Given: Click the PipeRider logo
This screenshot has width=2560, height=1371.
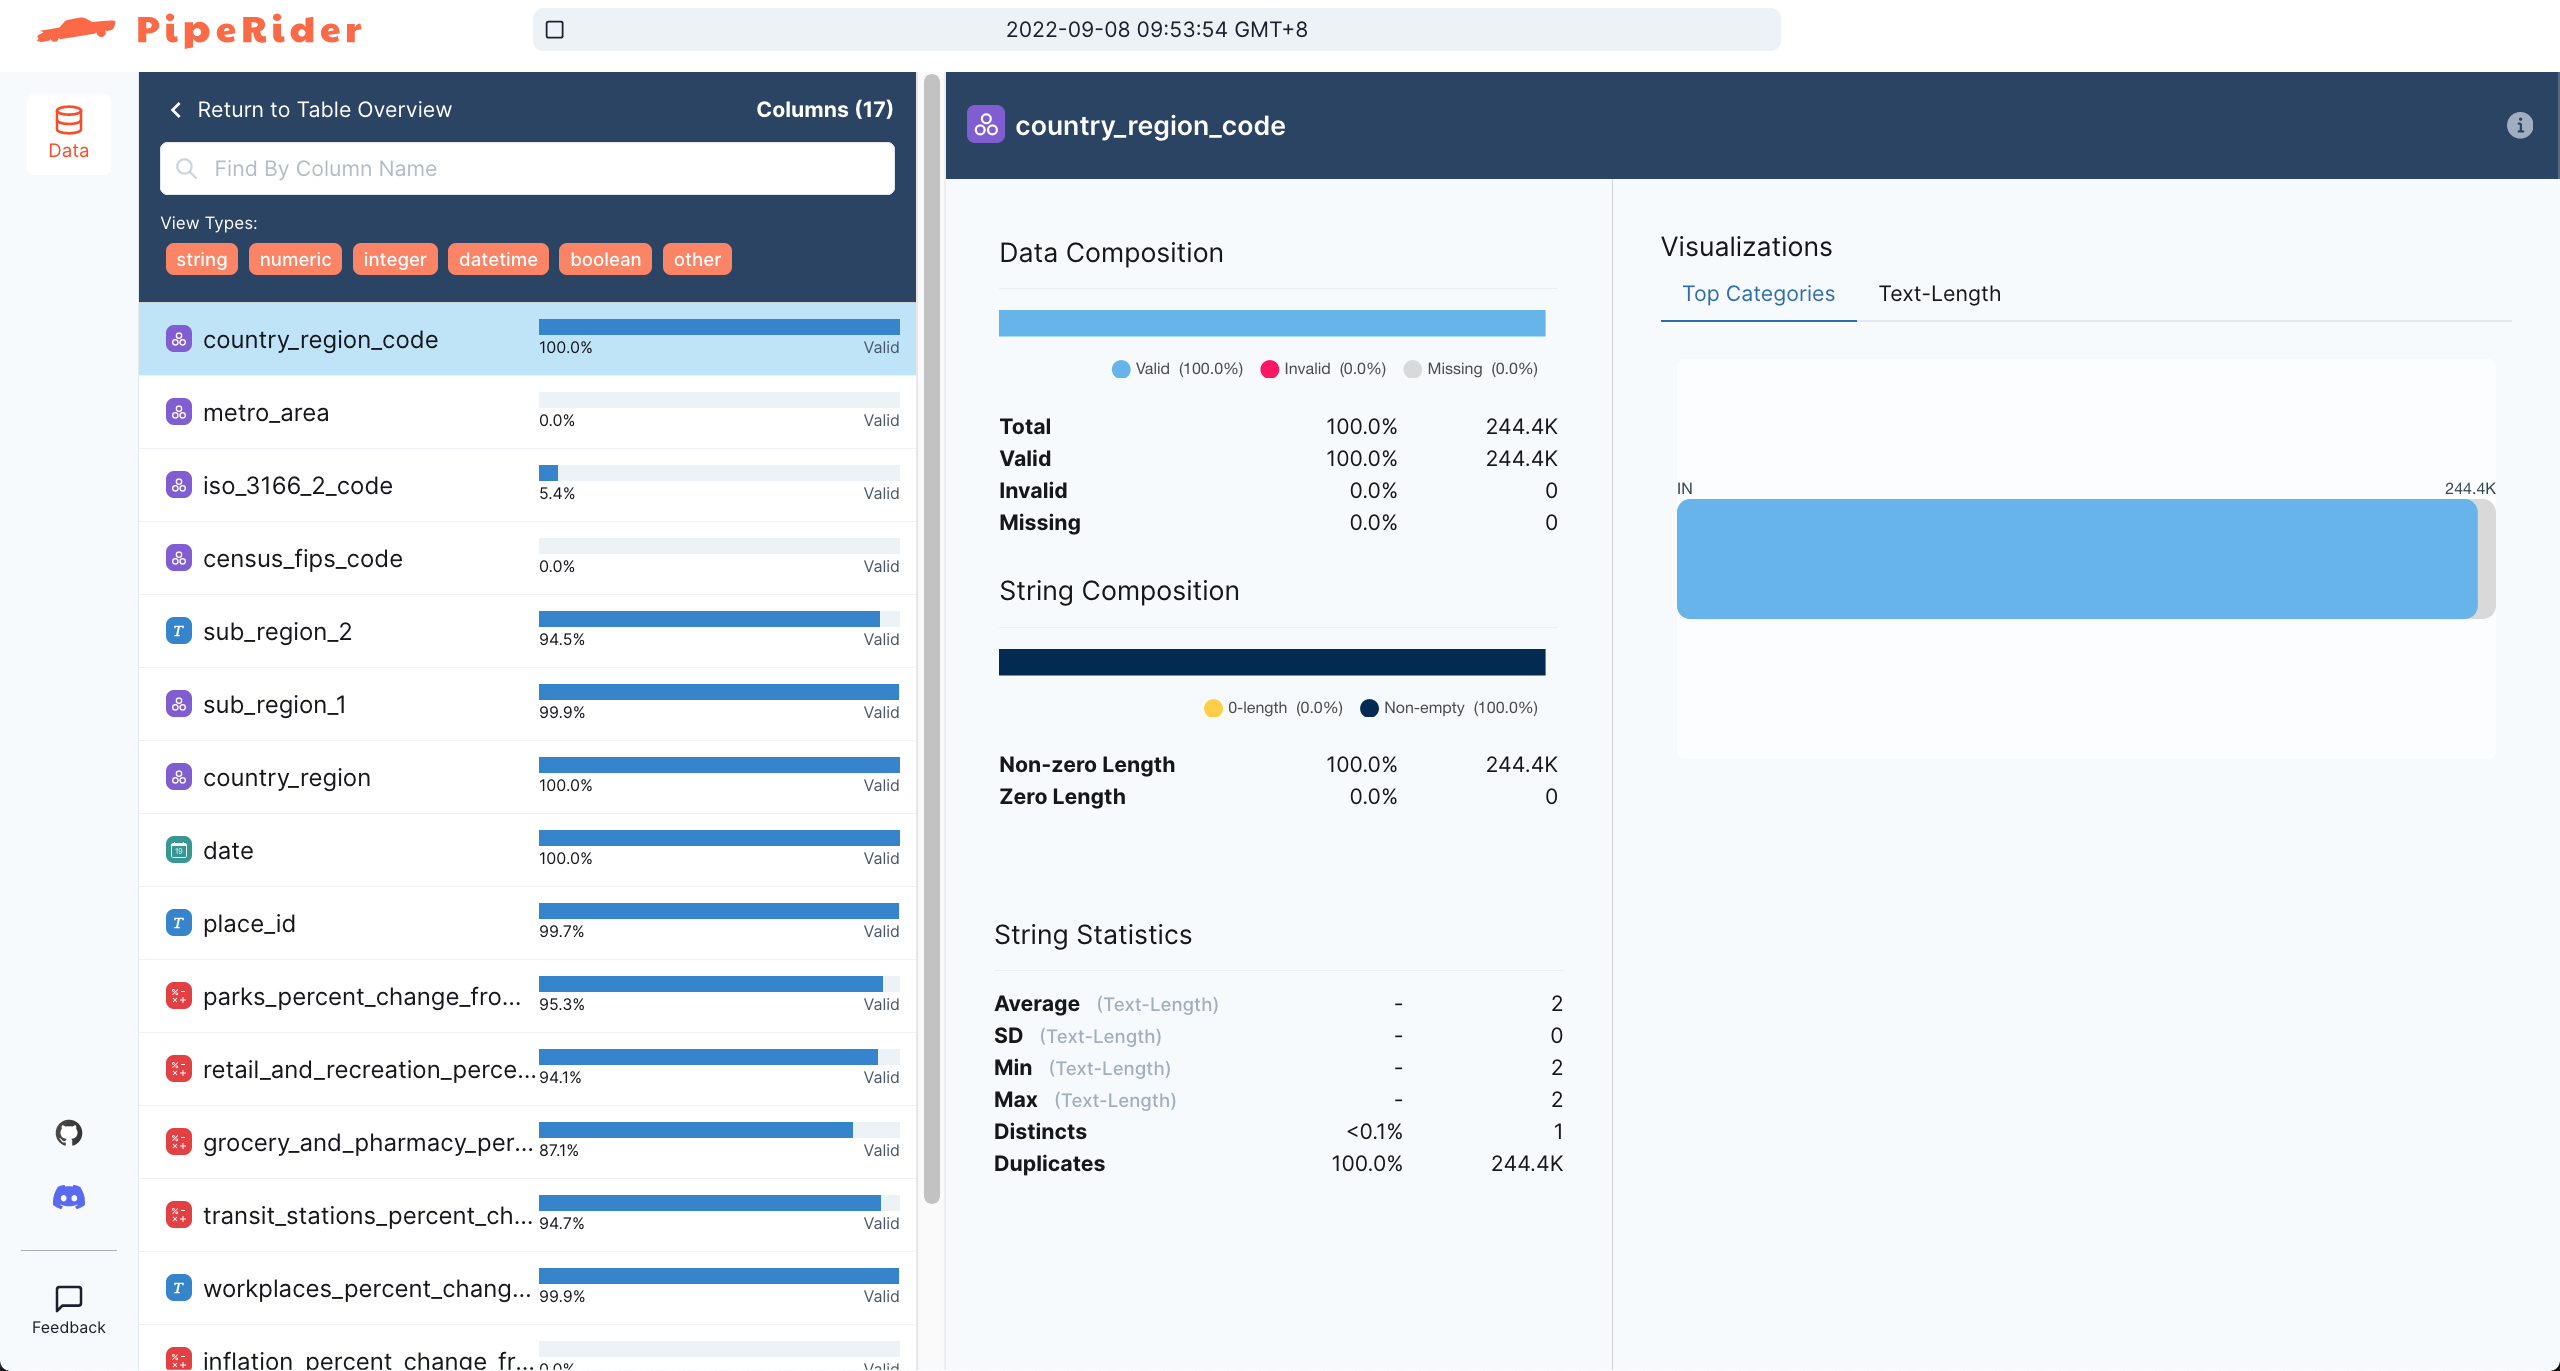Looking at the screenshot, I should pyautogui.click(x=200, y=30).
